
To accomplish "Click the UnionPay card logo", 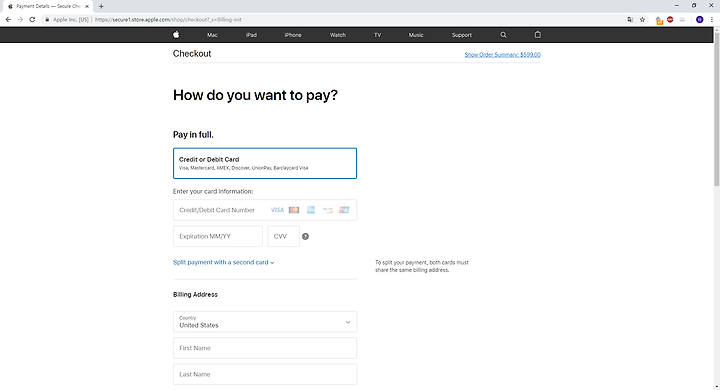I will [344, 210].
